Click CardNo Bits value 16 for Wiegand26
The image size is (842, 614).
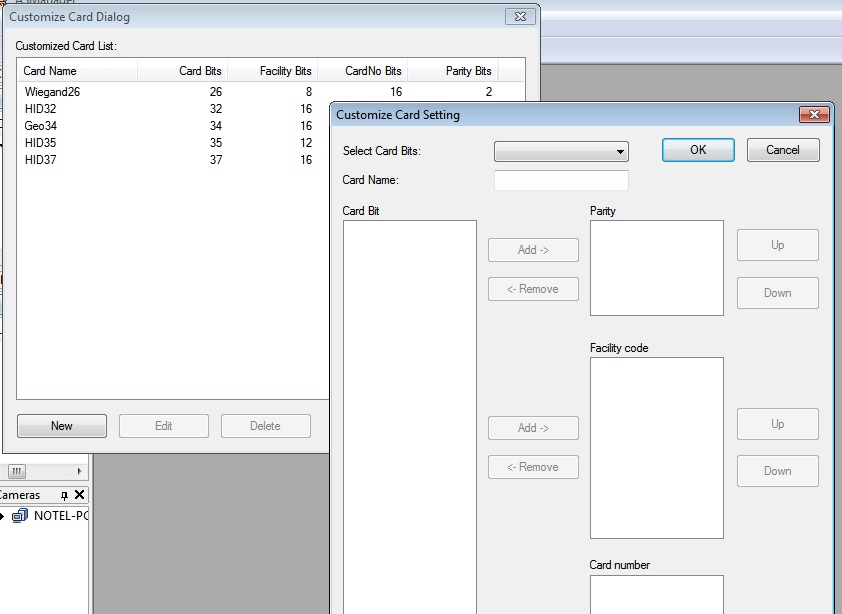396,92
